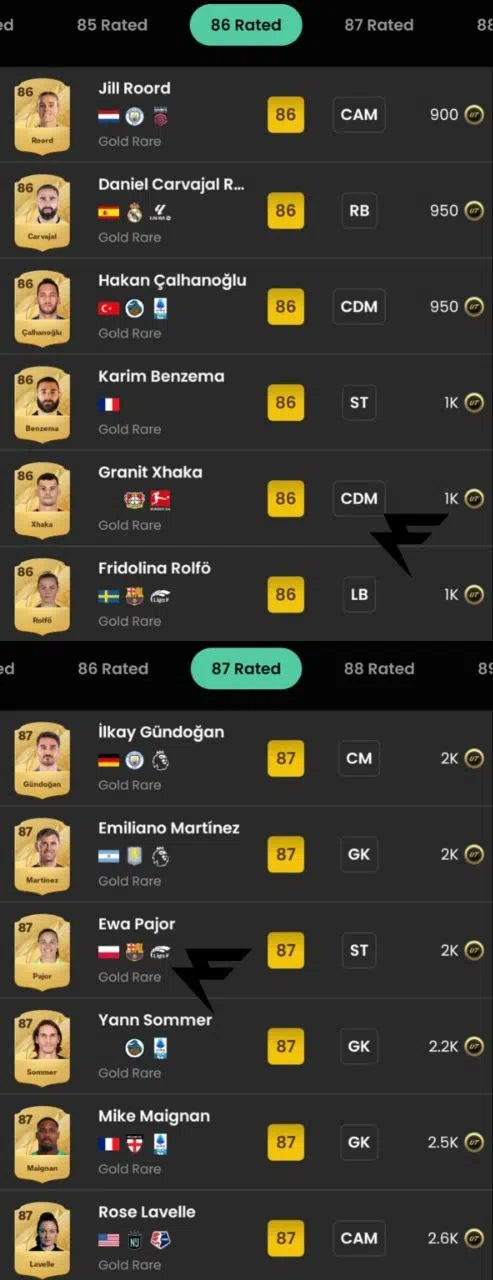Open İlkay Gündoğan's player card thumbnail
This screenshot has height=1280, width=493.
(42, 758)
